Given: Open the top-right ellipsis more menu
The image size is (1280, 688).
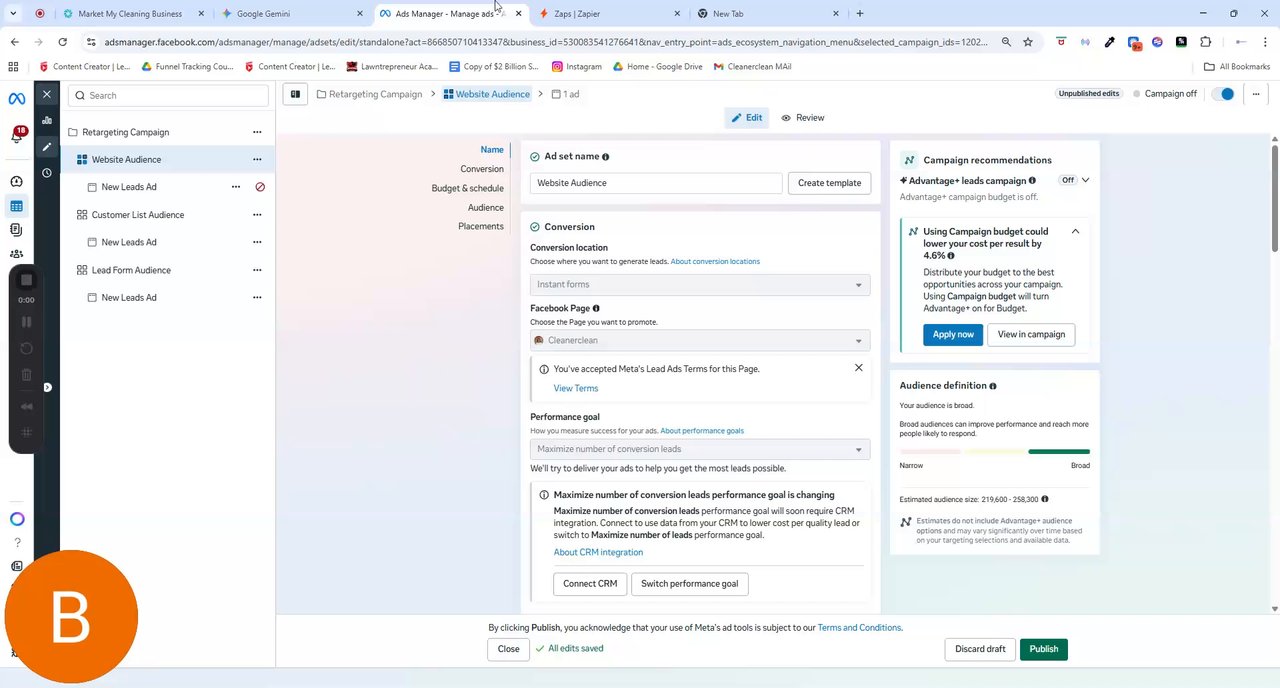Looking at the screenshot, I should point(1255,94).
